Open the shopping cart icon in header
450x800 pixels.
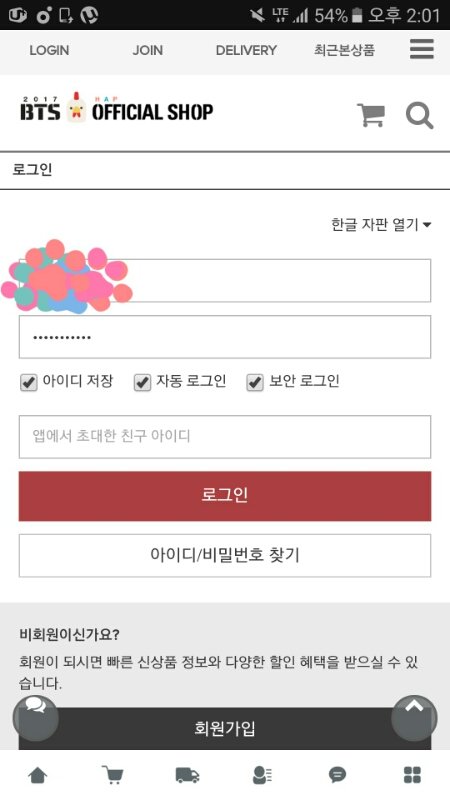click(371, 115)
